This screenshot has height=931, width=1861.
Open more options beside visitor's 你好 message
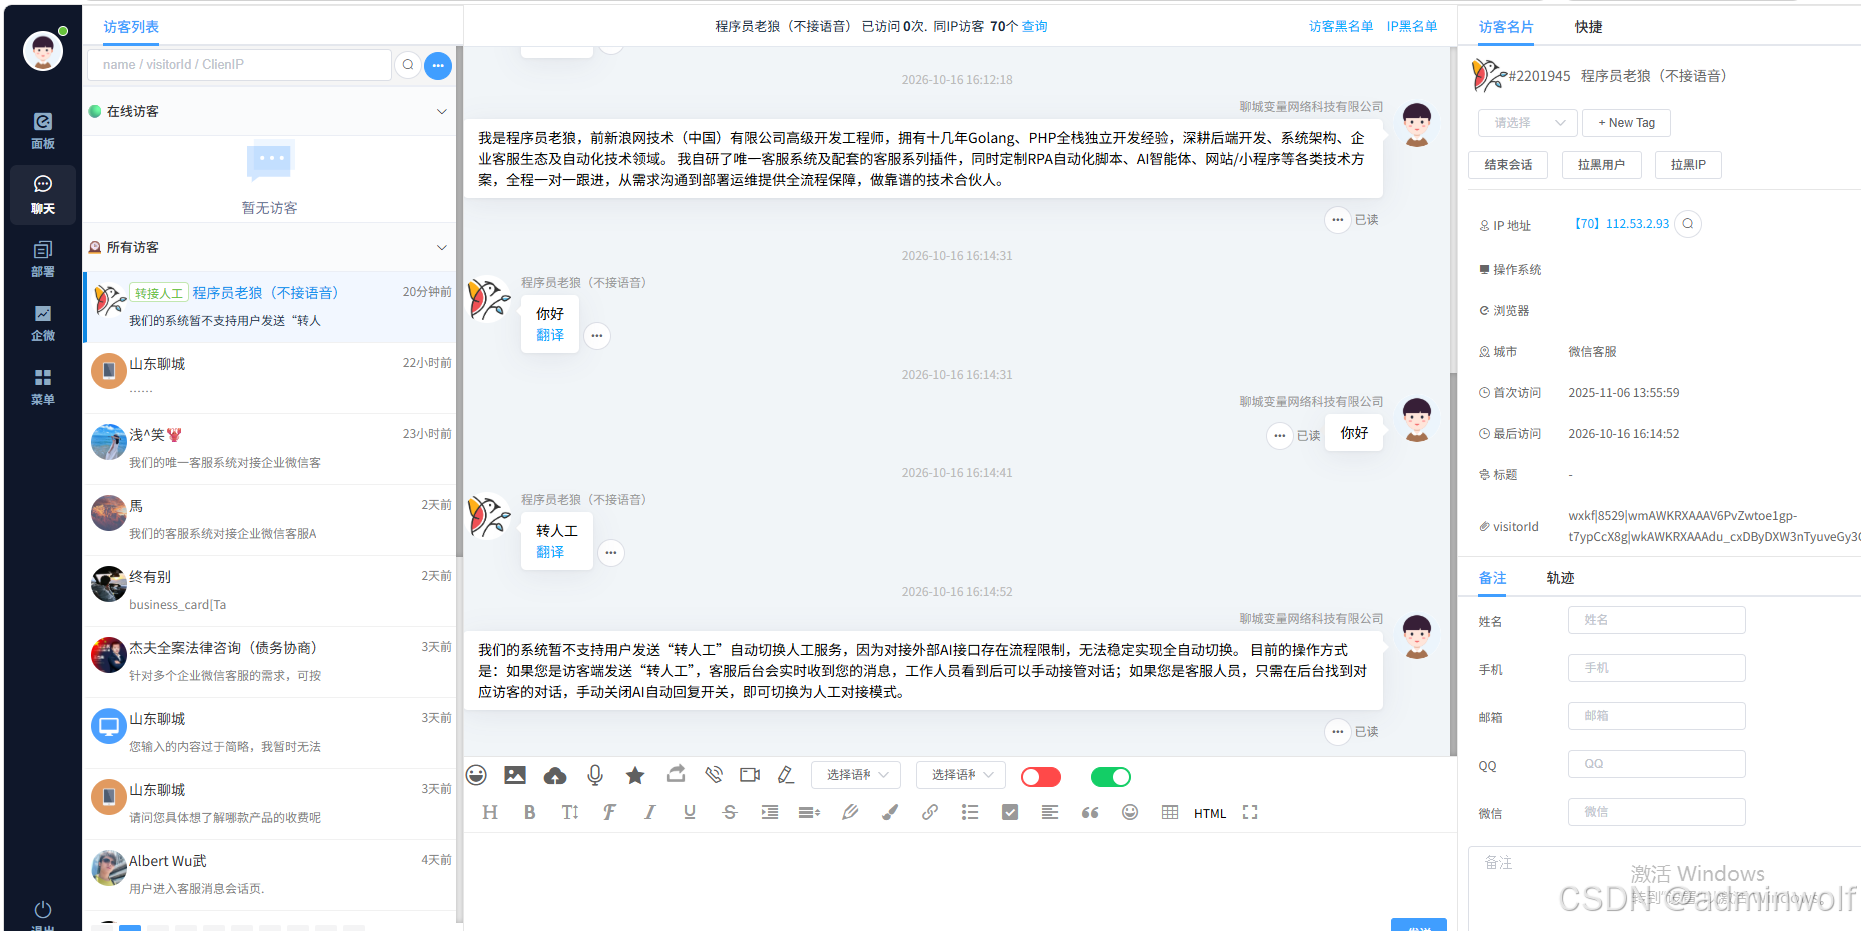pos(597,335)
